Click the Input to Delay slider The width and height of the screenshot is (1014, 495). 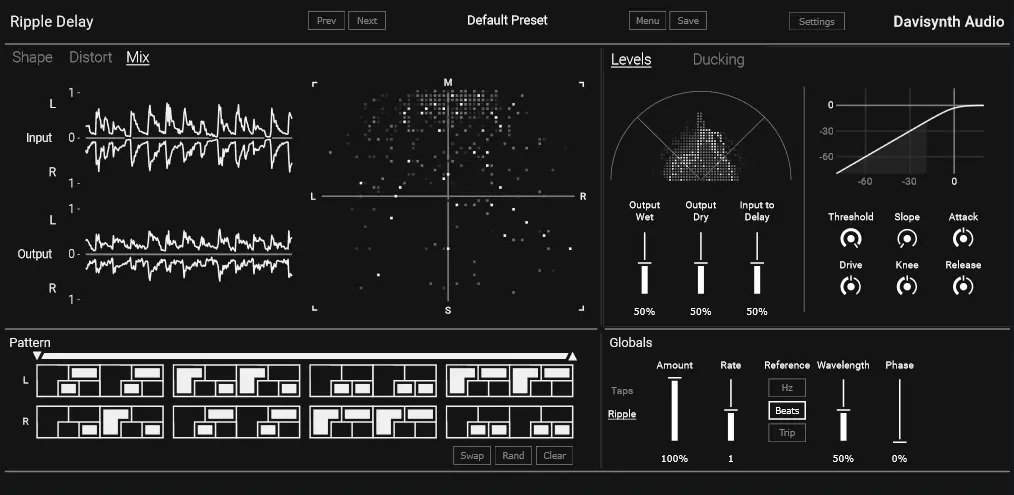757,263
